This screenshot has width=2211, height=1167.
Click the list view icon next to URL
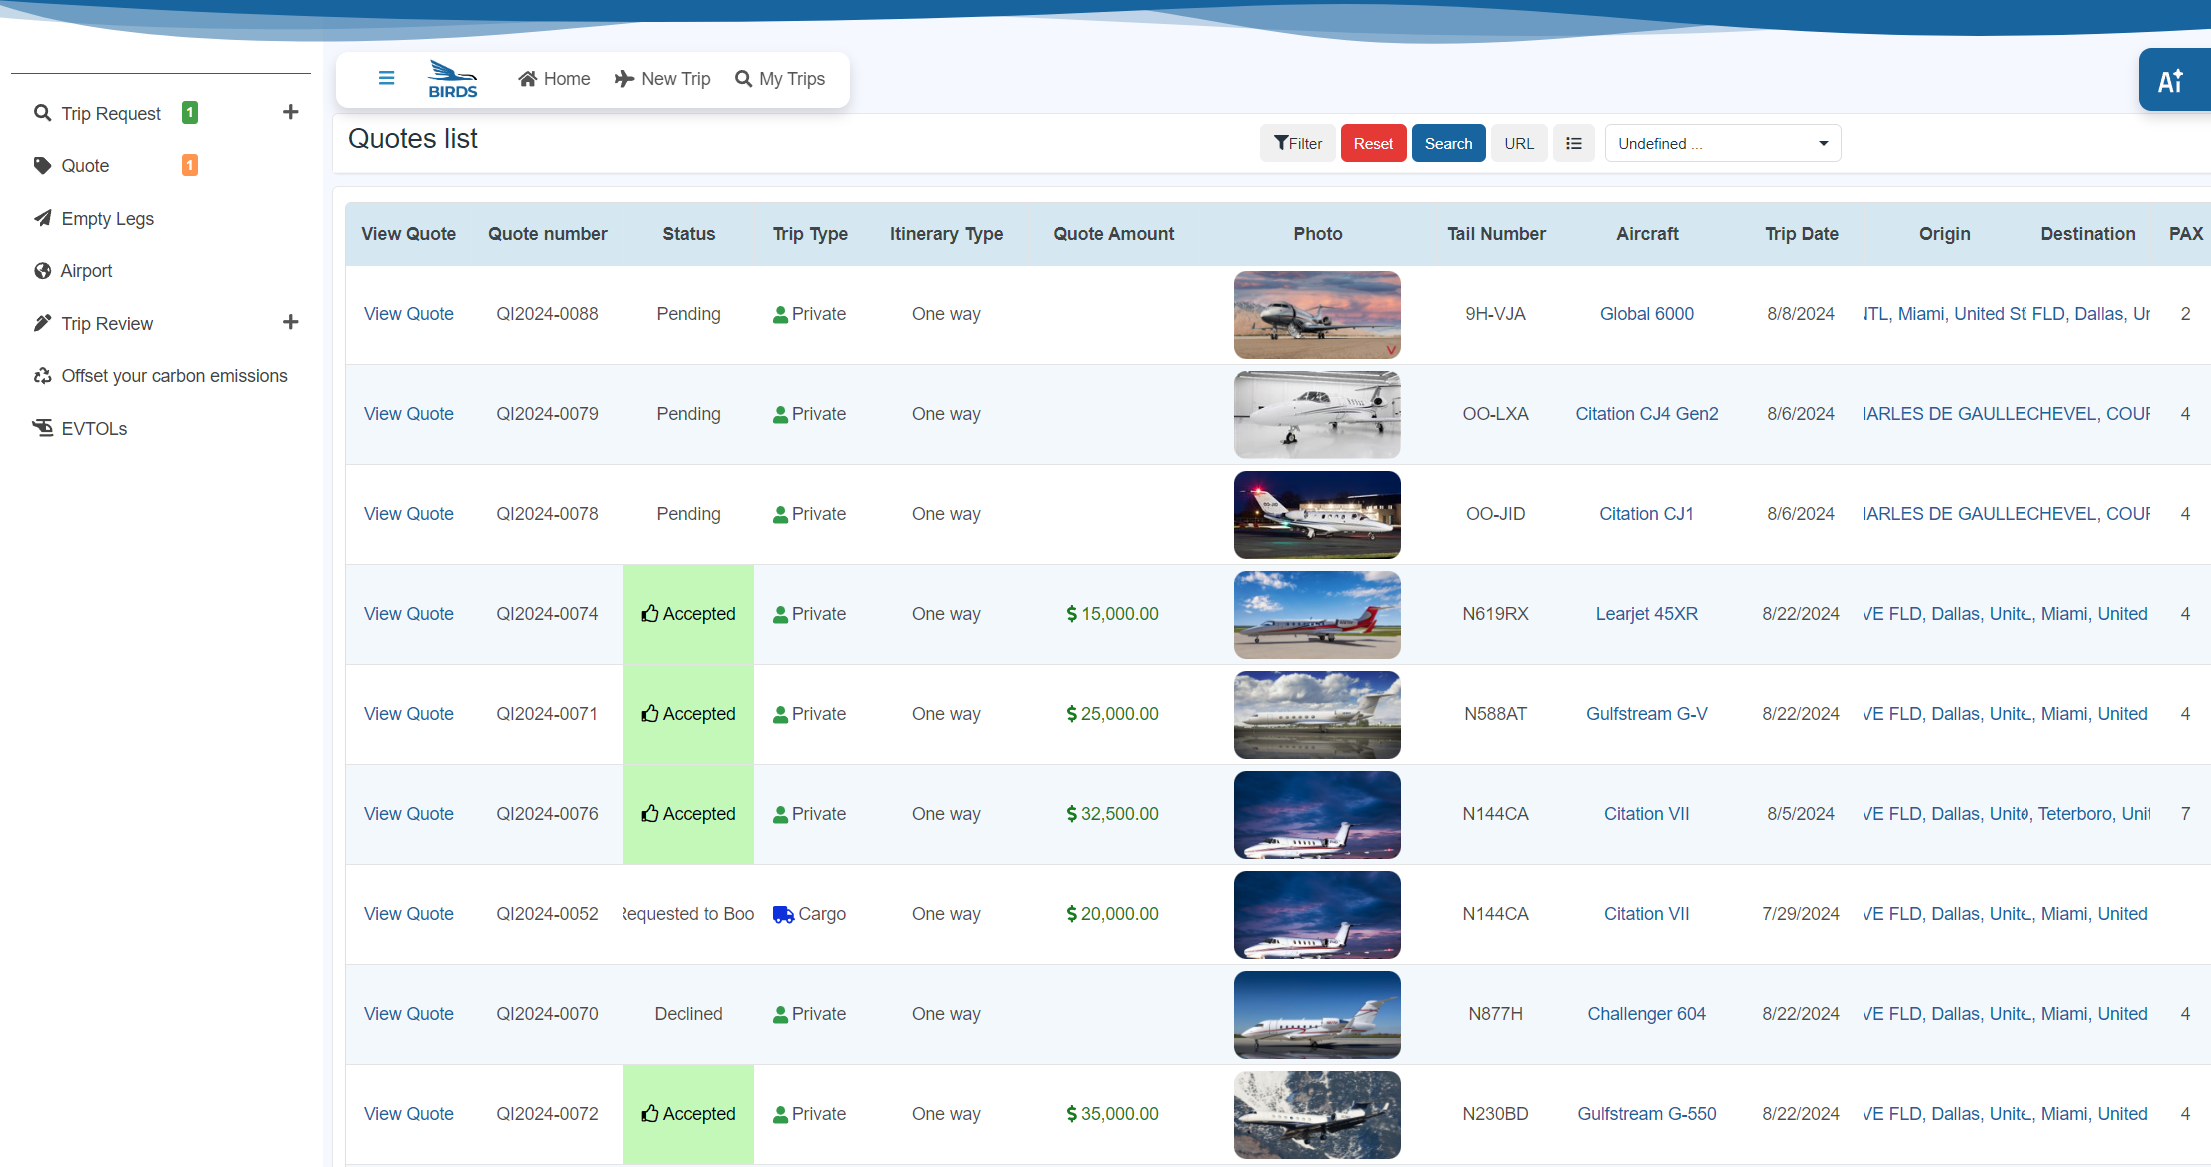(x=1573, y=143)
